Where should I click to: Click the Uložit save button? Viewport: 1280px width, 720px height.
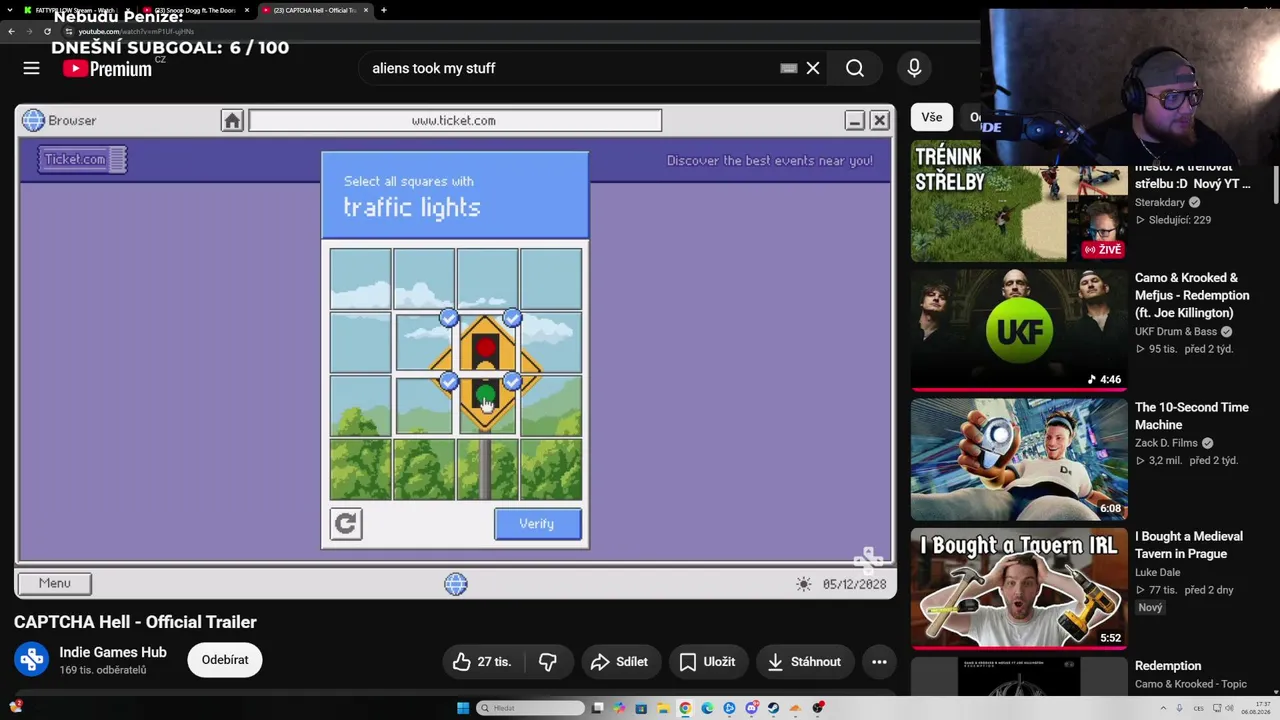click(708, 661)
